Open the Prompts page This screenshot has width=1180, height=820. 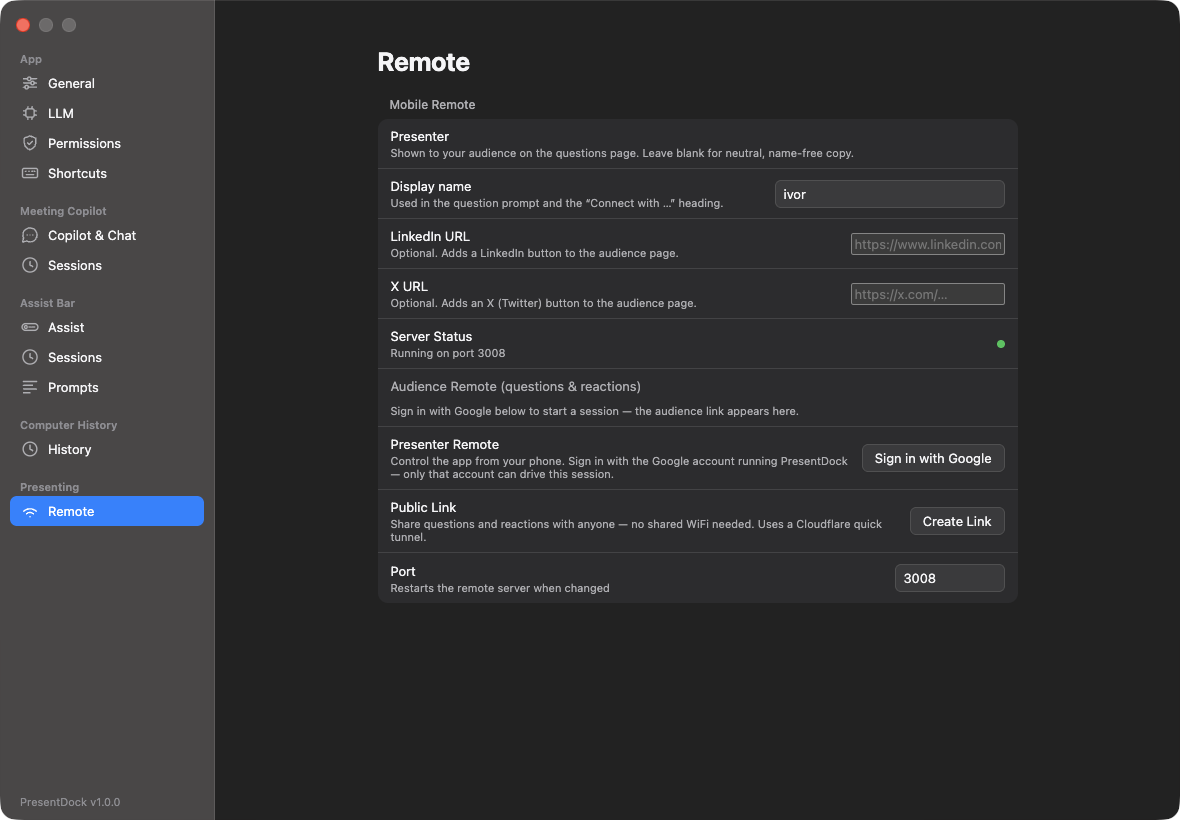click(x=107, y=387)
